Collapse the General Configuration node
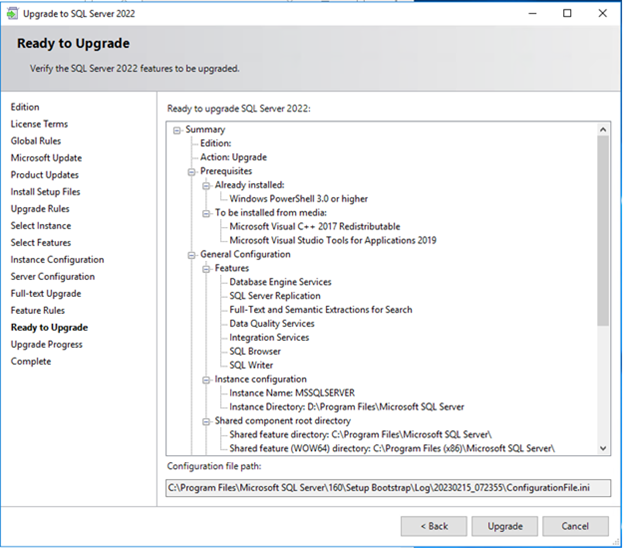 click(x=191, y=255)
